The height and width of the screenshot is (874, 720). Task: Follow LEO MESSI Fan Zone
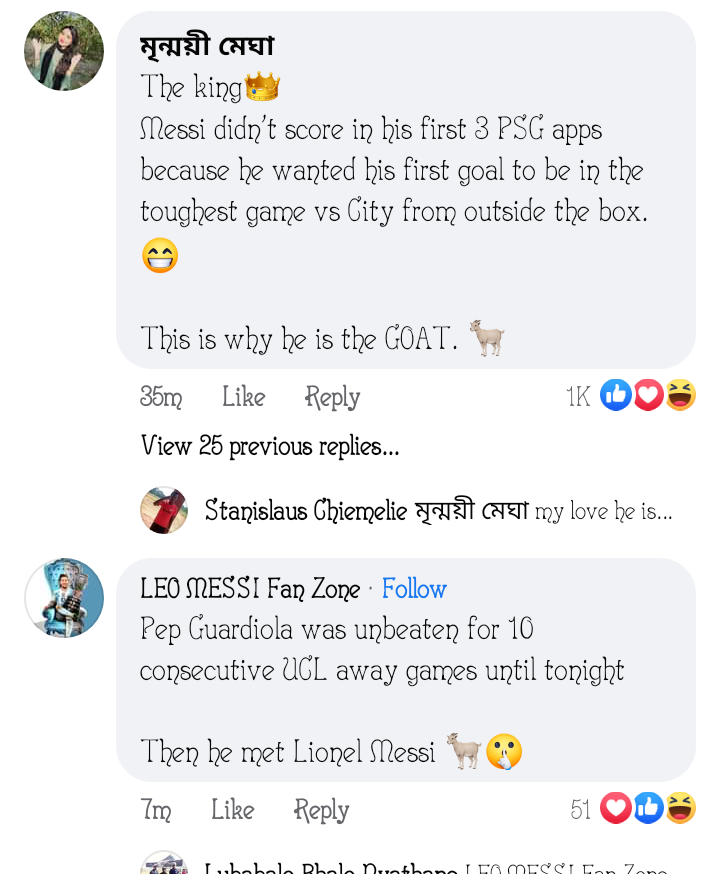tap(414, 589)
